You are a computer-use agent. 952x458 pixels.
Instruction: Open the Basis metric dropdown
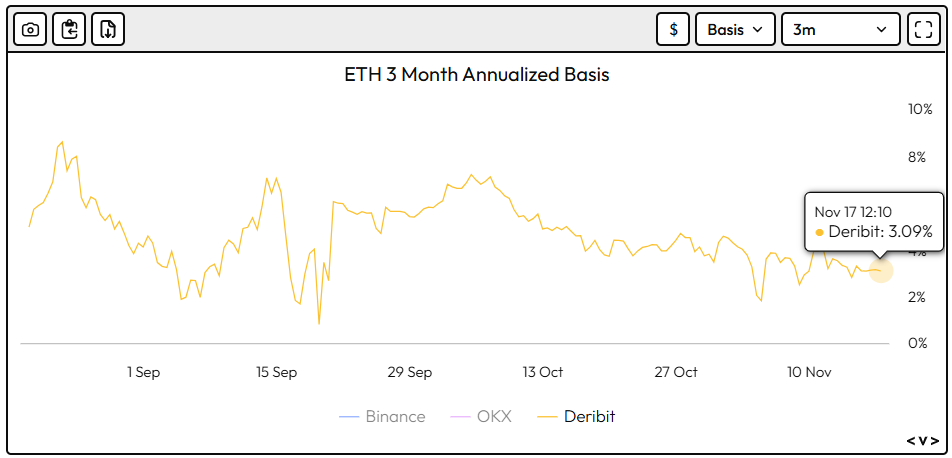(735, 29)
